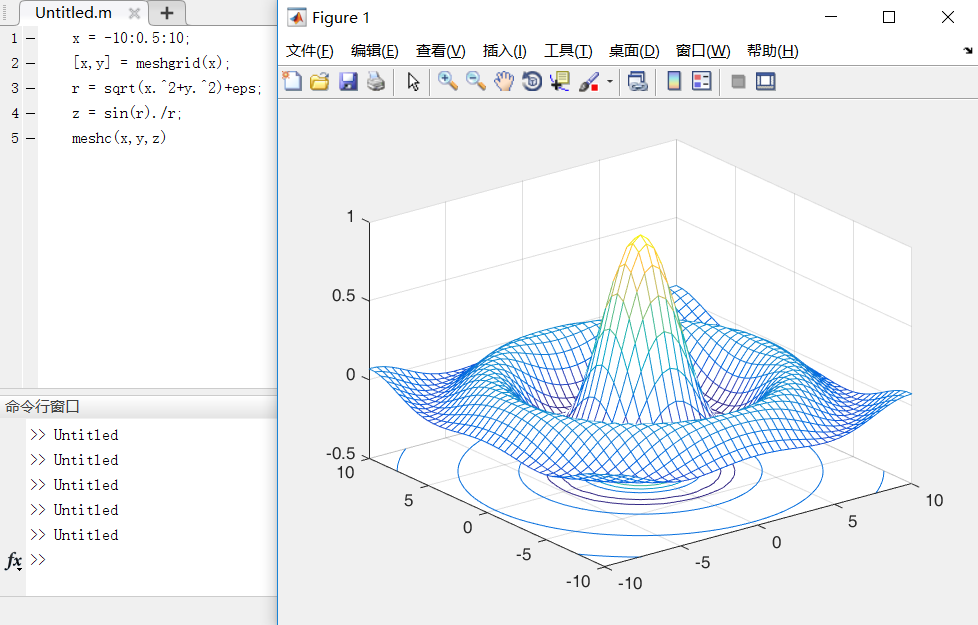
Task: Enable the Data Cursor tool
Action: tap(559, 81)
